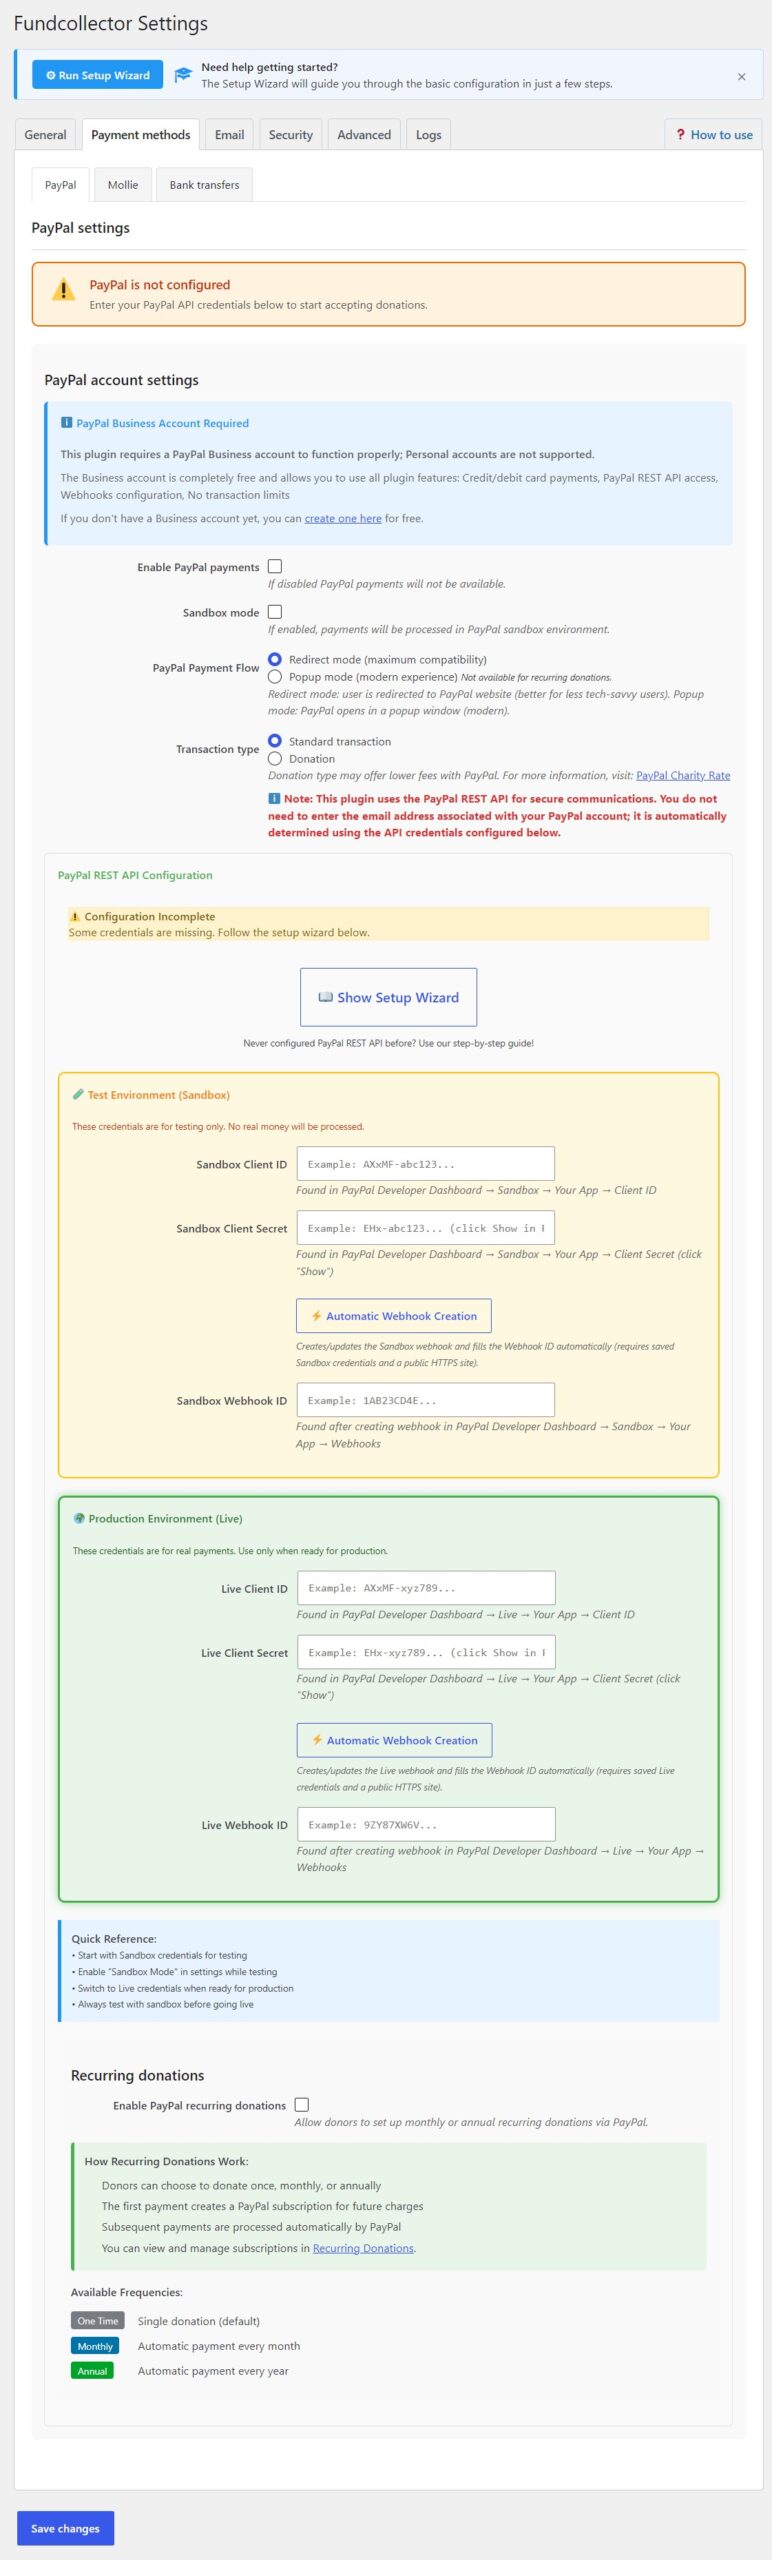Viewport: 772px width, 2560px height.
Task: Switch to the Email tab
Action: [x=229, y=135]
